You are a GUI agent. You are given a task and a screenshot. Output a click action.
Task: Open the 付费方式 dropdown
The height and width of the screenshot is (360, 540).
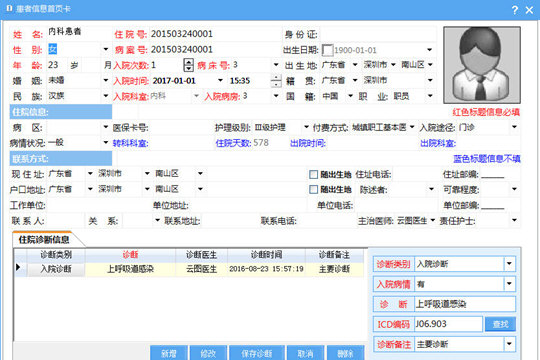pos(412,127)
